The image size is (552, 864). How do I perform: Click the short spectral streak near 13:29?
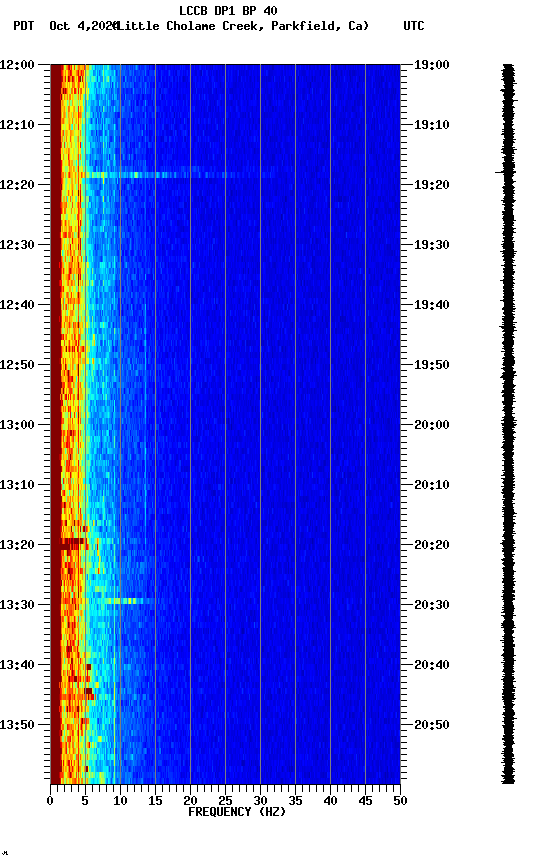[x=128, y=601]
